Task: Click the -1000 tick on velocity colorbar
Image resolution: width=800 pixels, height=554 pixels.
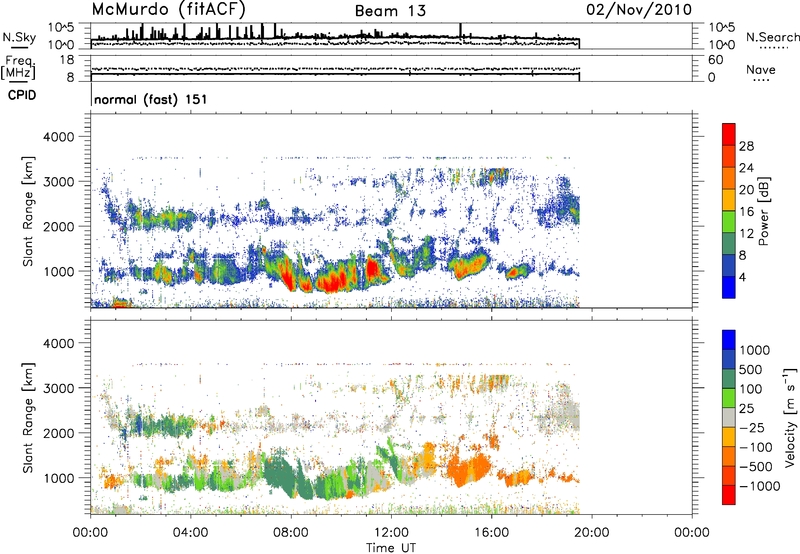Action: [x=760, y=486]
